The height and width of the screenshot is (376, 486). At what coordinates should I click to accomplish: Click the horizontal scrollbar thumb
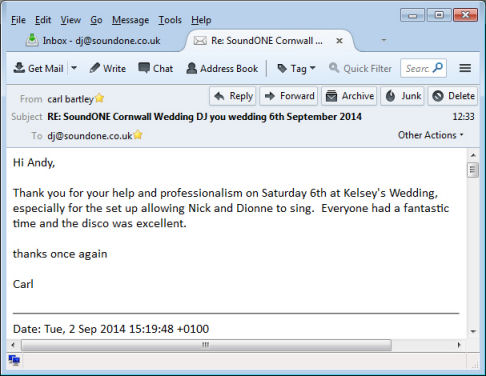[206, 345]
